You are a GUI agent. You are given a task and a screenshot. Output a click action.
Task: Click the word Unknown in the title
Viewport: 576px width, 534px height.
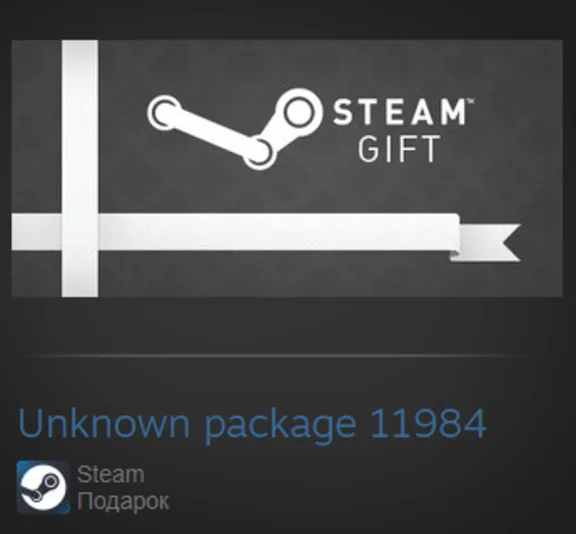(x=104, y=423)
